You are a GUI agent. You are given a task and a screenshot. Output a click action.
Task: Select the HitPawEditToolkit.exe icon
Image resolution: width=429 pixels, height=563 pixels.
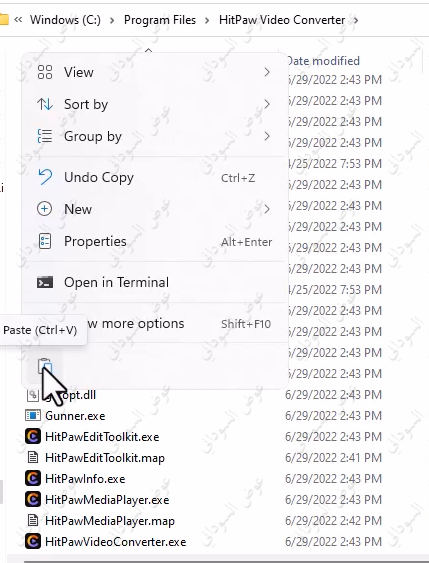pyautogui.click(x=33, y=437)
